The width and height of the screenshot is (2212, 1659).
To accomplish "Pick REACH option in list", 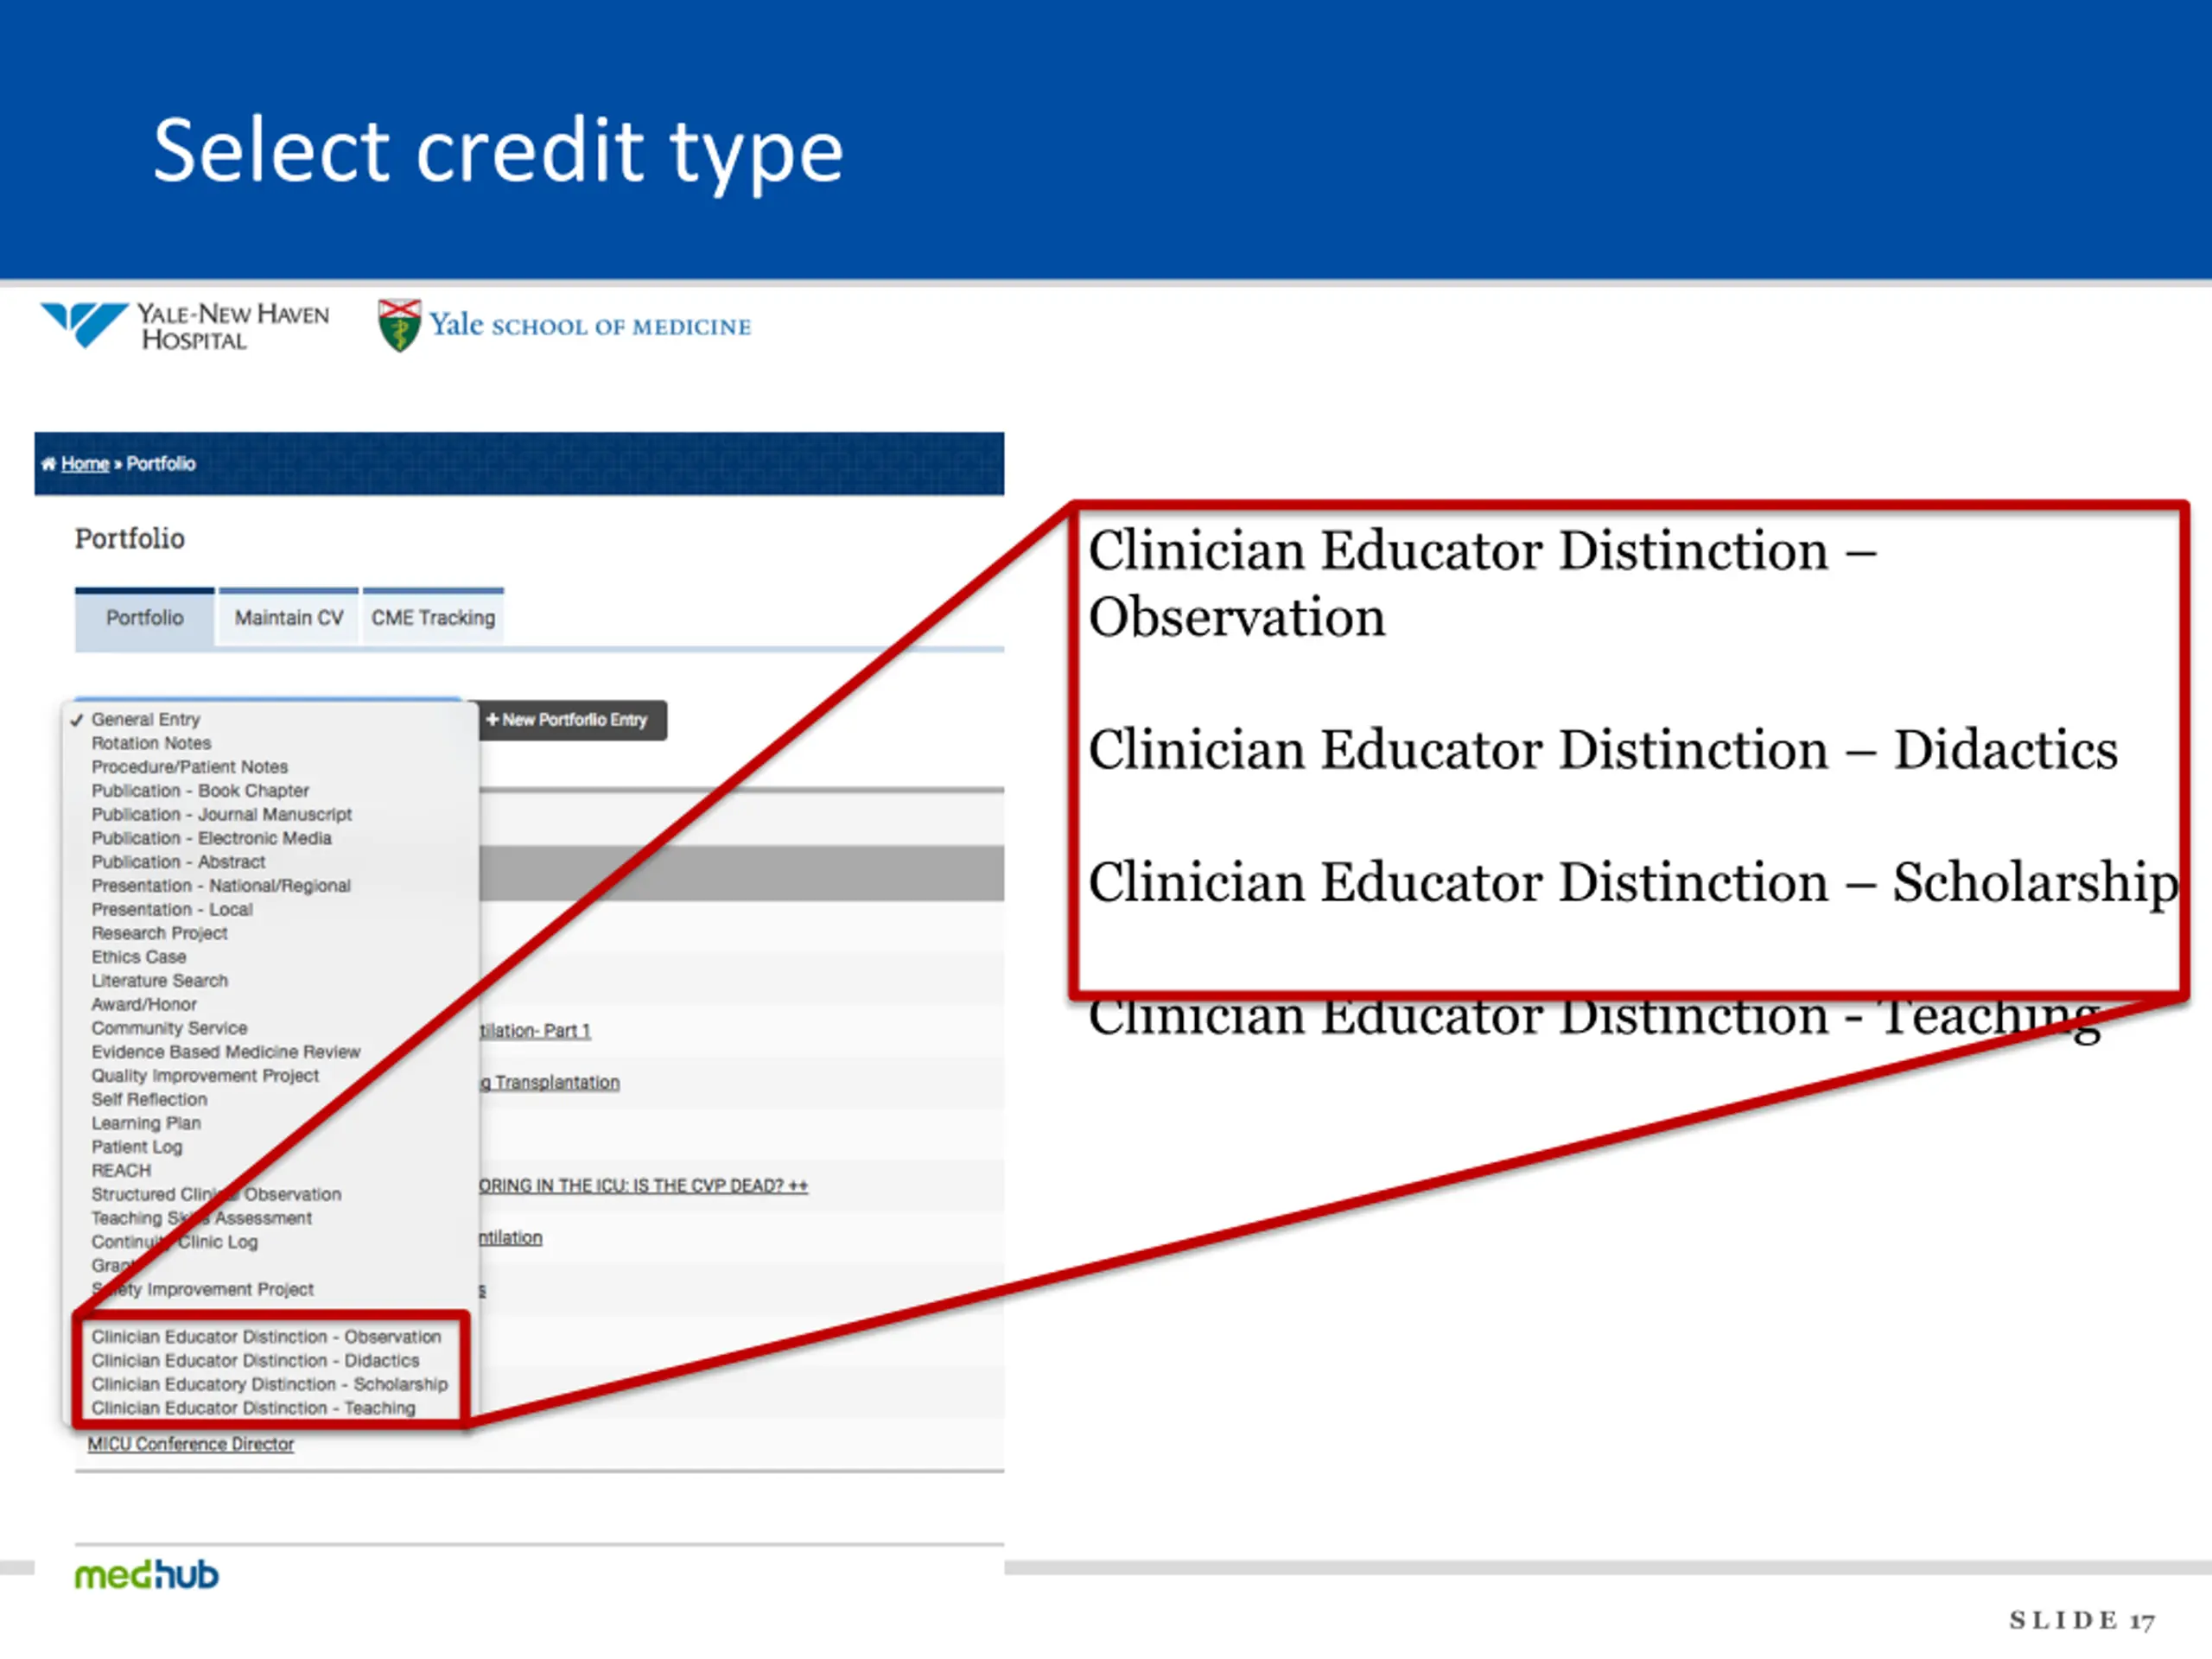I will pyautogui.click(x=121, y=1171).
